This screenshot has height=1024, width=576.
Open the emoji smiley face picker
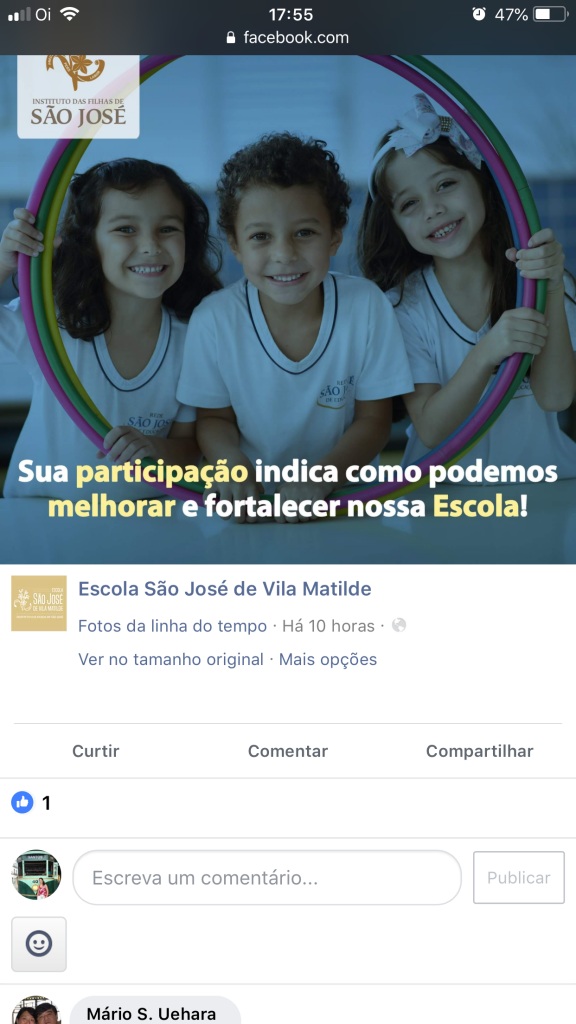pyautogui.click(x=39, y=944)
